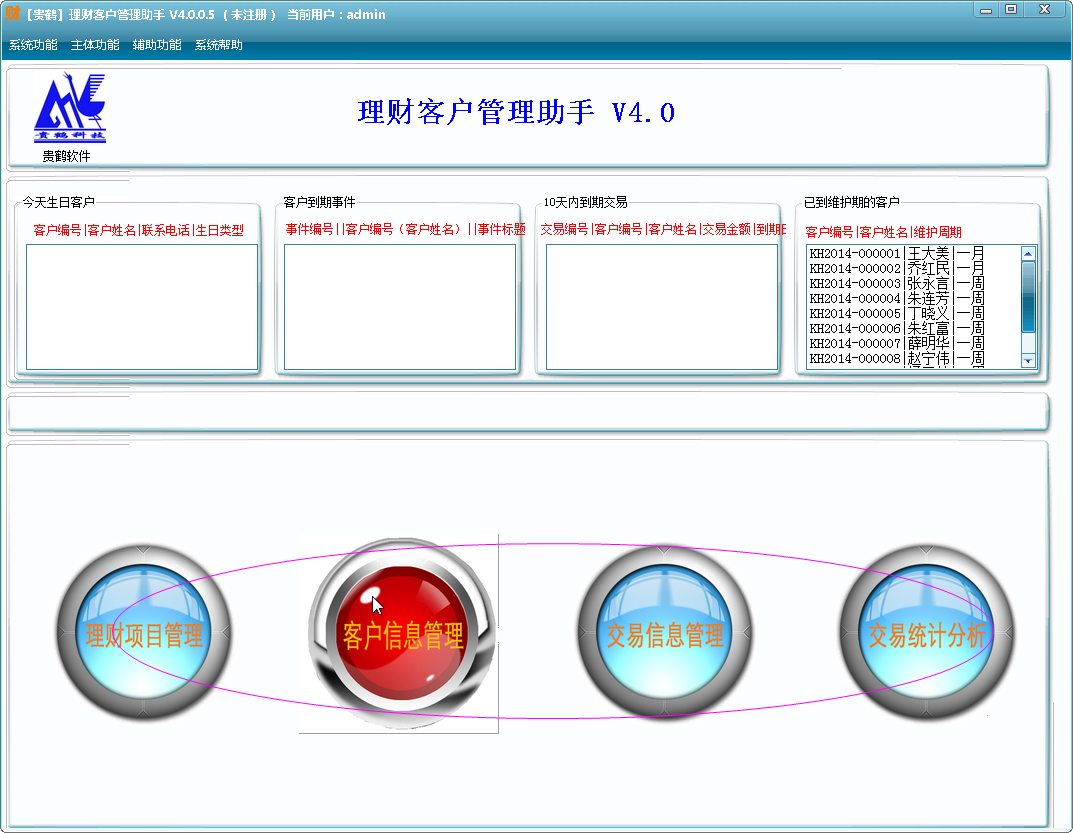Click the 理财客户管理助手 V4.0 title text
This screenshot has height=833, width=1073.
pyautogui.click(x=517, y=112)
